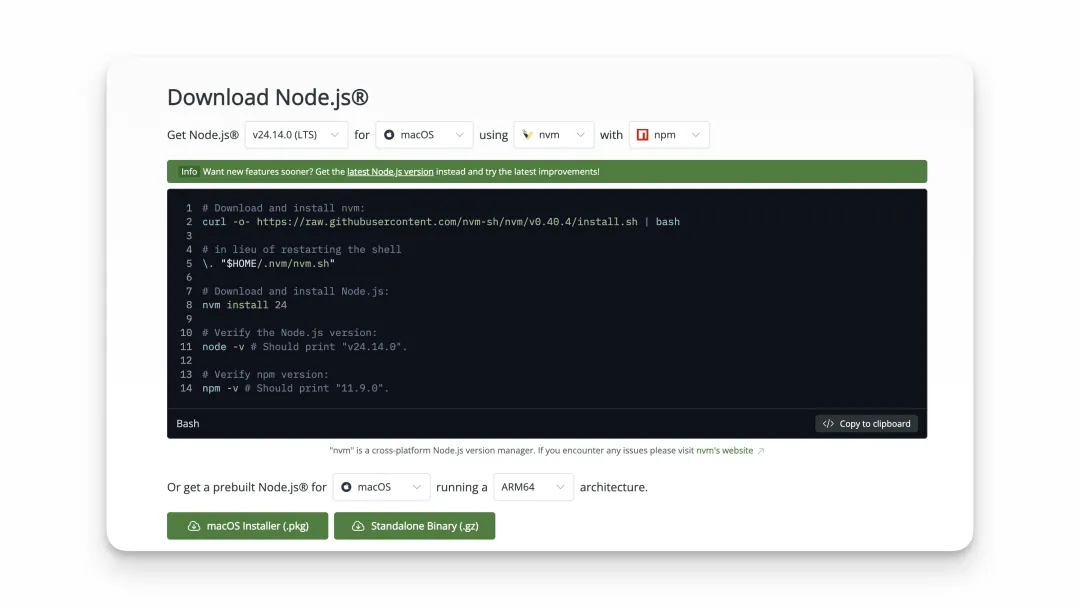Screen dimensions: 1080x608
Task: Download the Standalone Binary (.gz)
Action: [x=414, y=526]
